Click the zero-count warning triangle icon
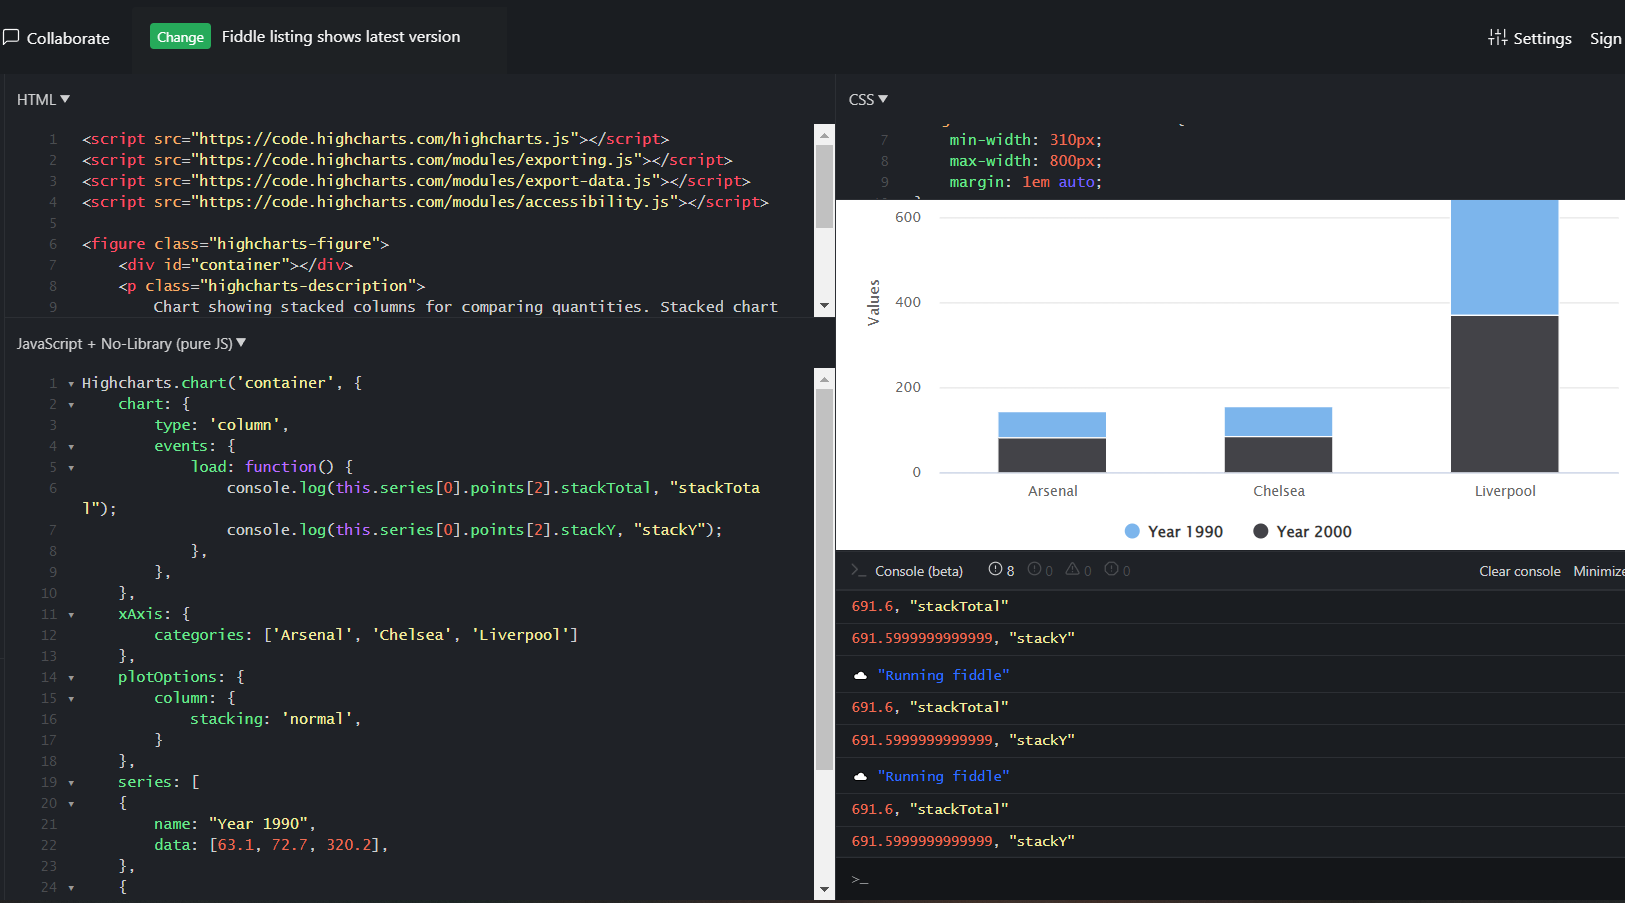The height and width of the screenshot is (903, 1625). [x=1072, y=569]
